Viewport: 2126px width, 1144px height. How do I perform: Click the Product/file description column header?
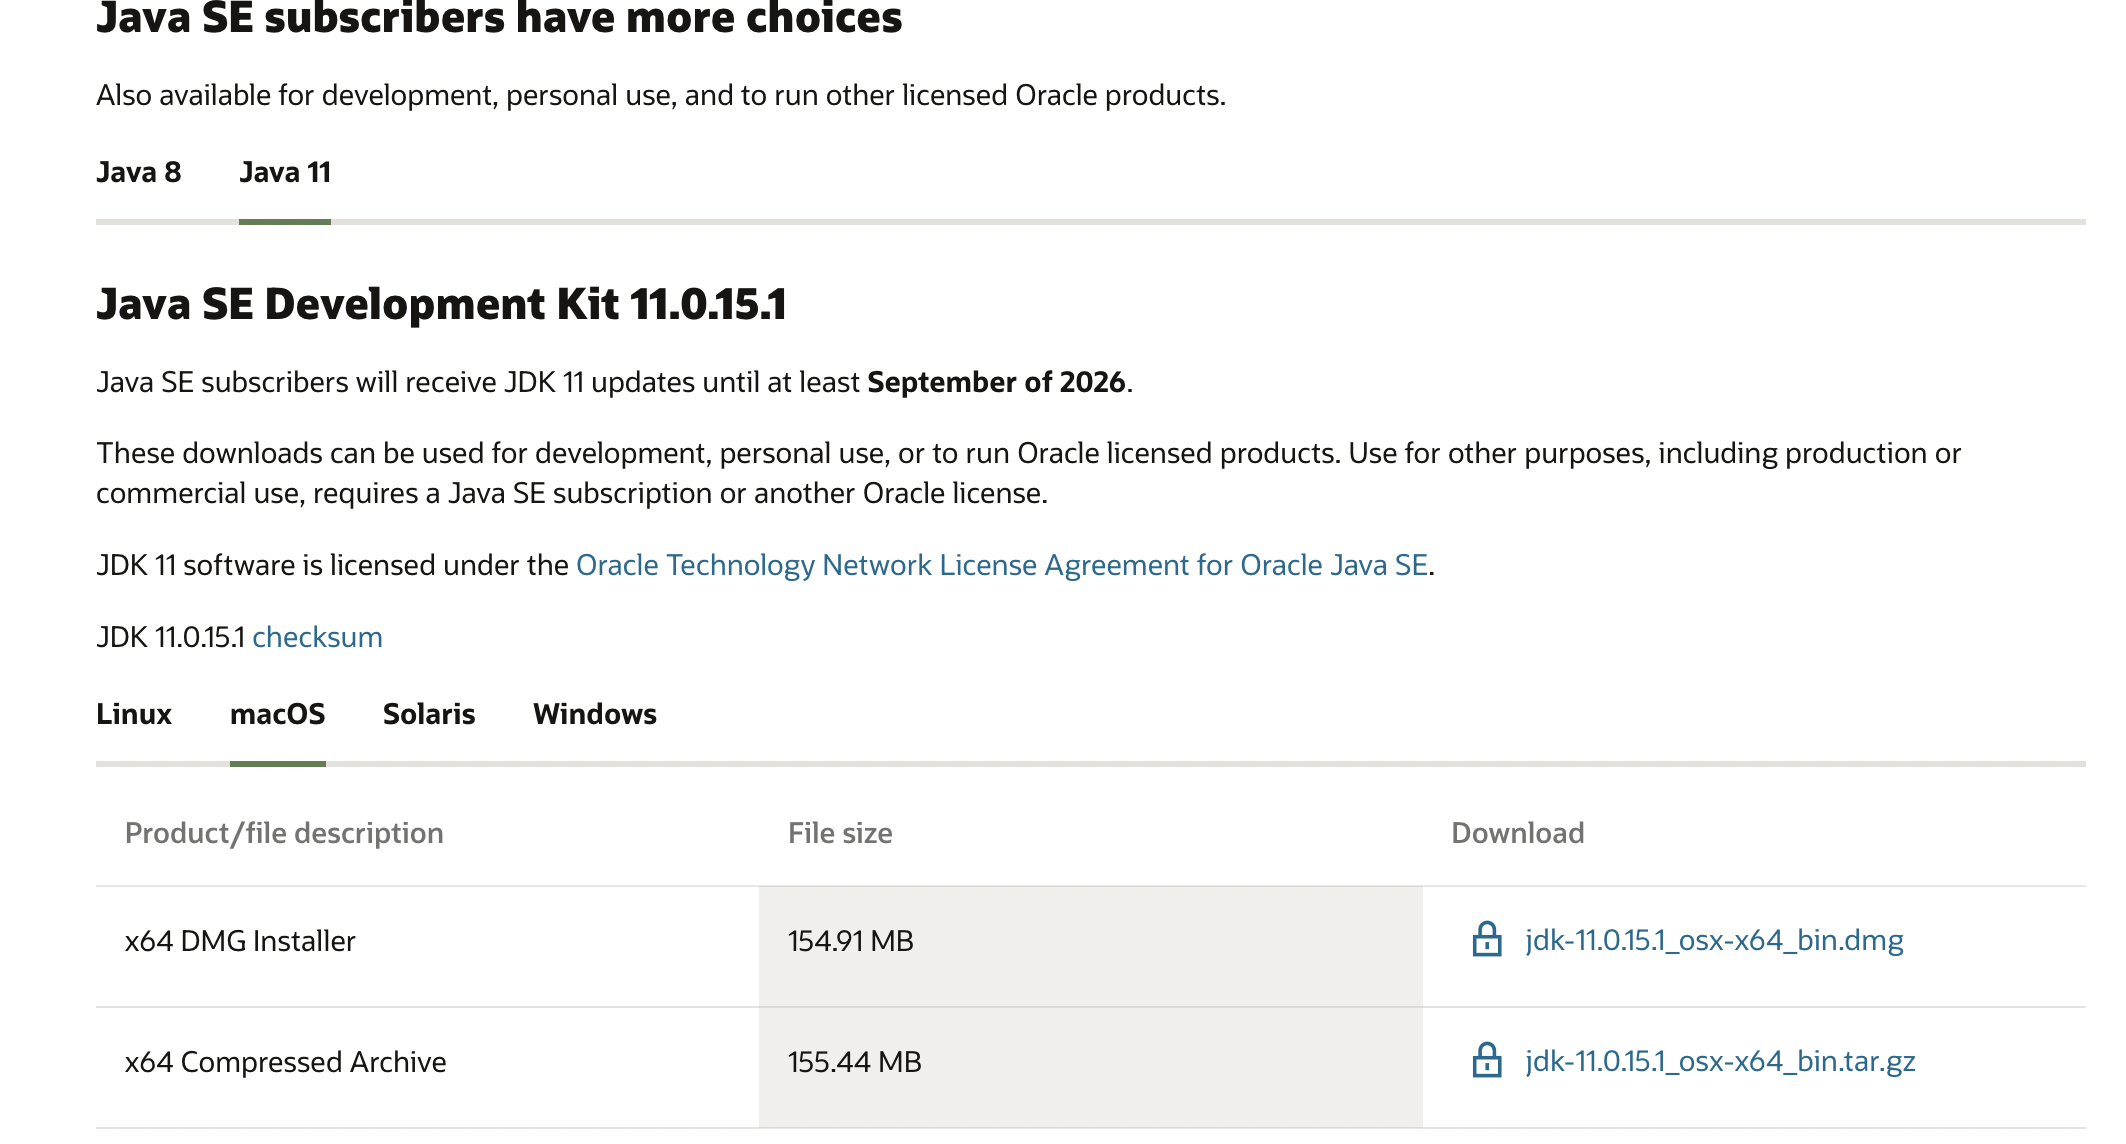click(284, 832)
